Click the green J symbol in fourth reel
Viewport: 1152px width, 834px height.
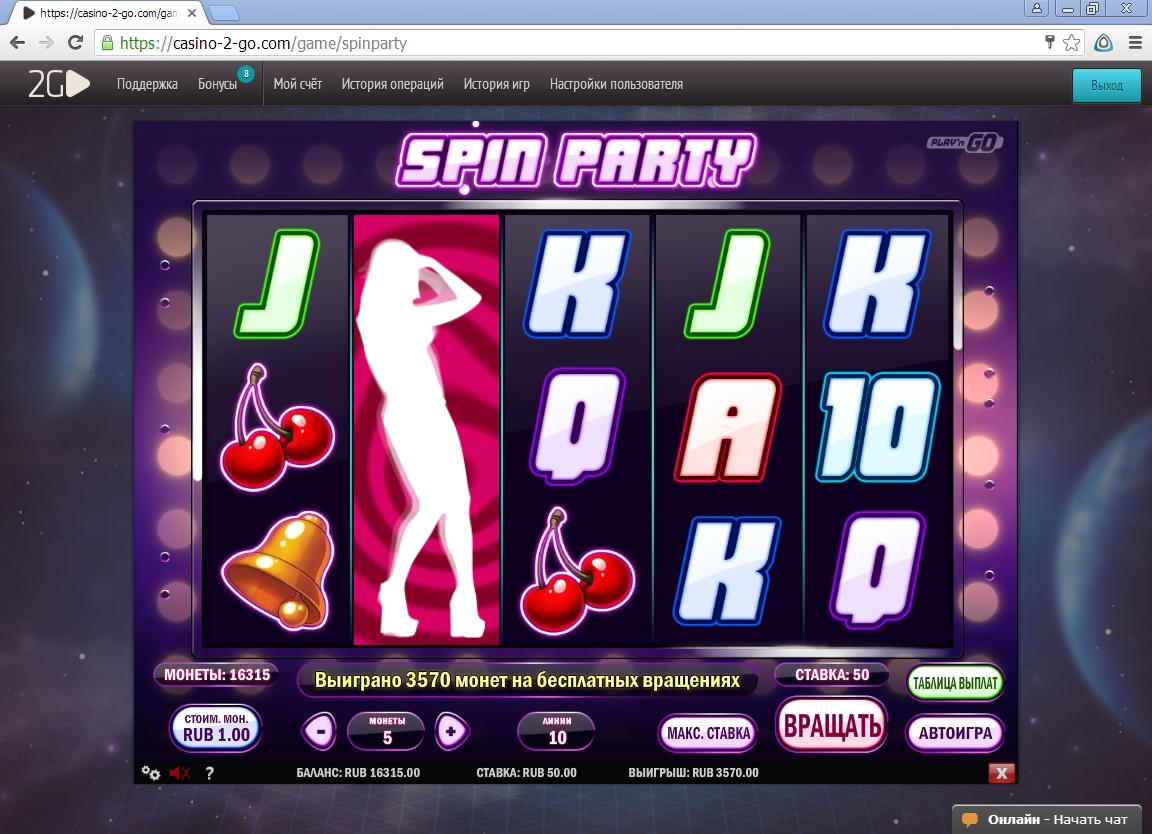(x=727, y=284)
